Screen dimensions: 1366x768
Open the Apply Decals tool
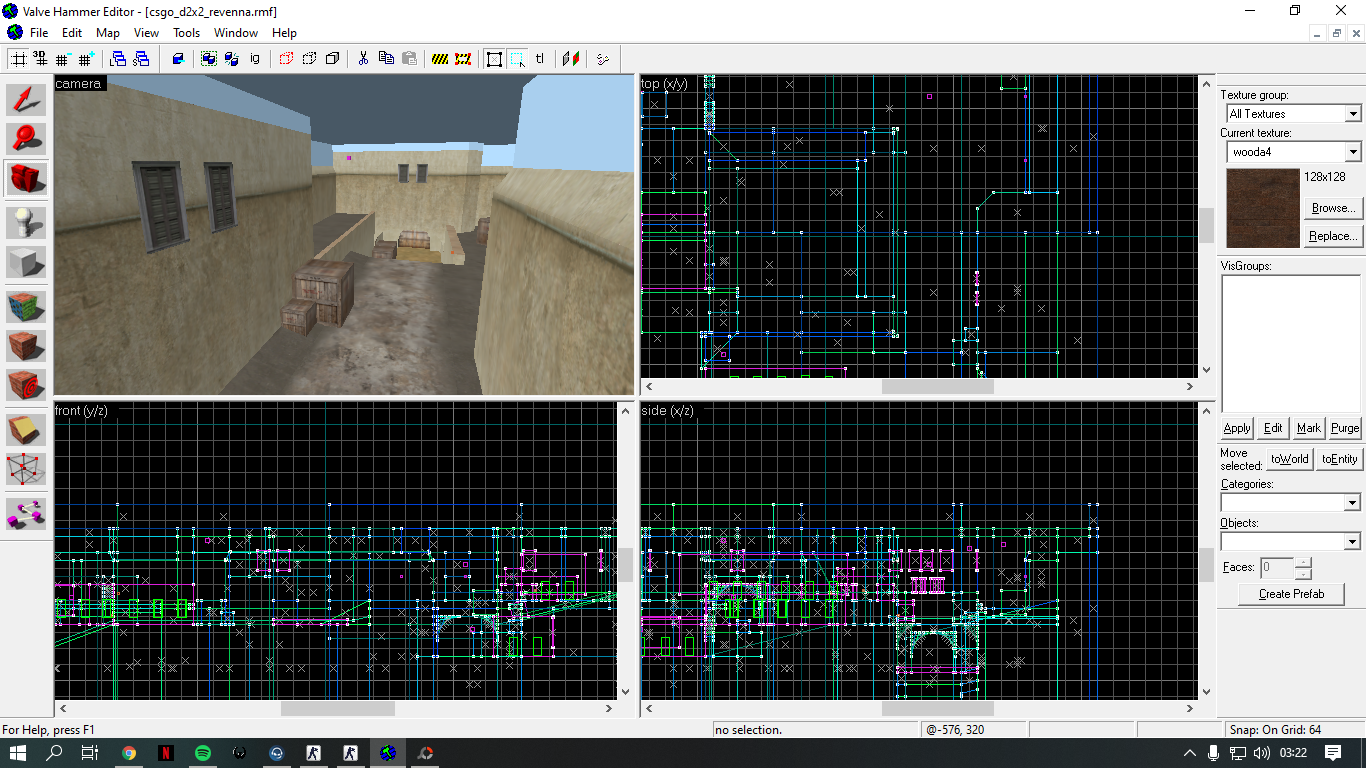[x=26, y=385]
